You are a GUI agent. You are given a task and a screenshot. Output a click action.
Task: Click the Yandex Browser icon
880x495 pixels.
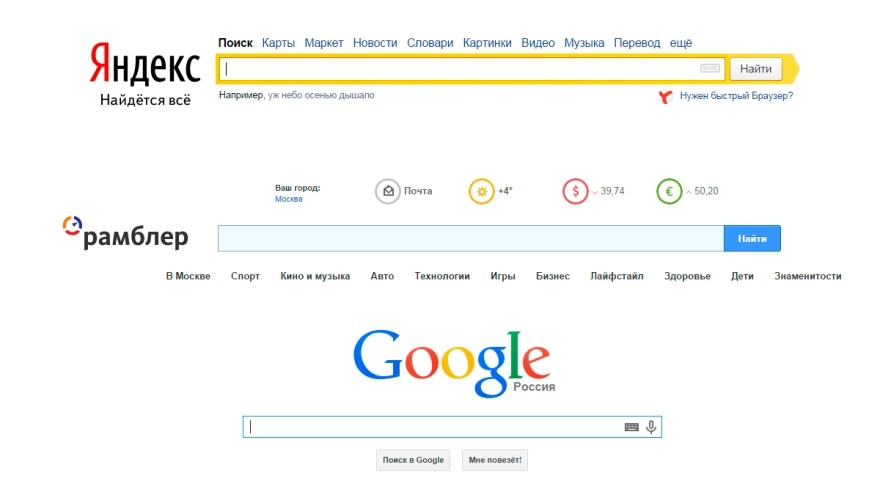pos(665,97)
